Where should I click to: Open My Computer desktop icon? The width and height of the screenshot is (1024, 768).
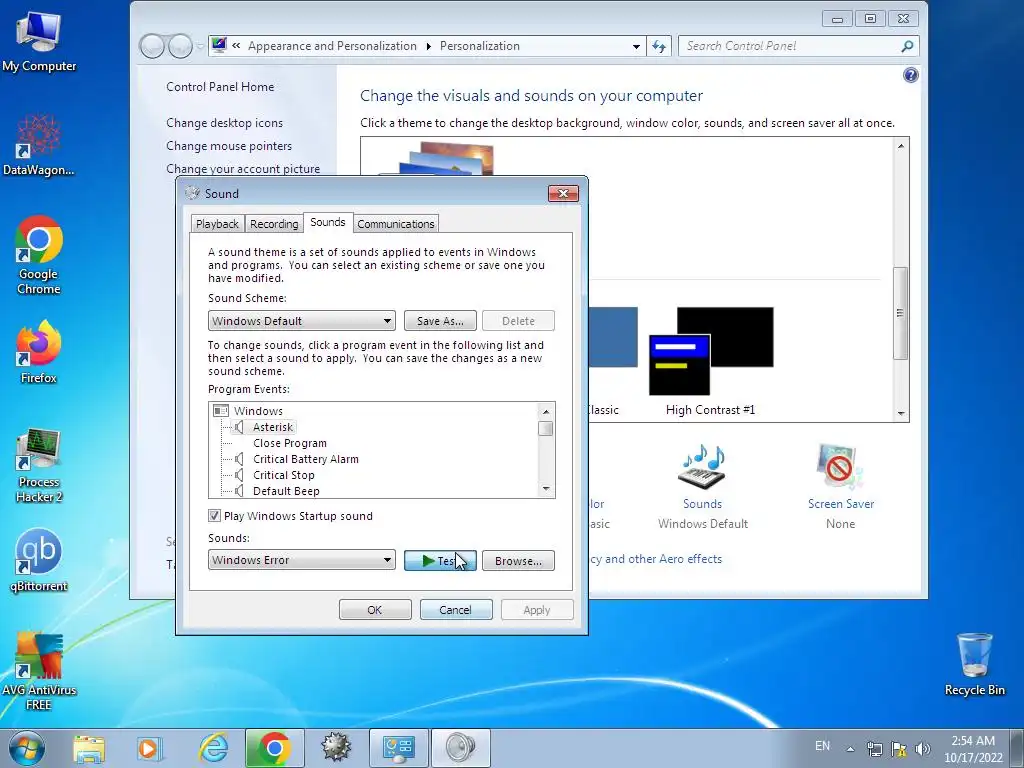coord(39,42)
